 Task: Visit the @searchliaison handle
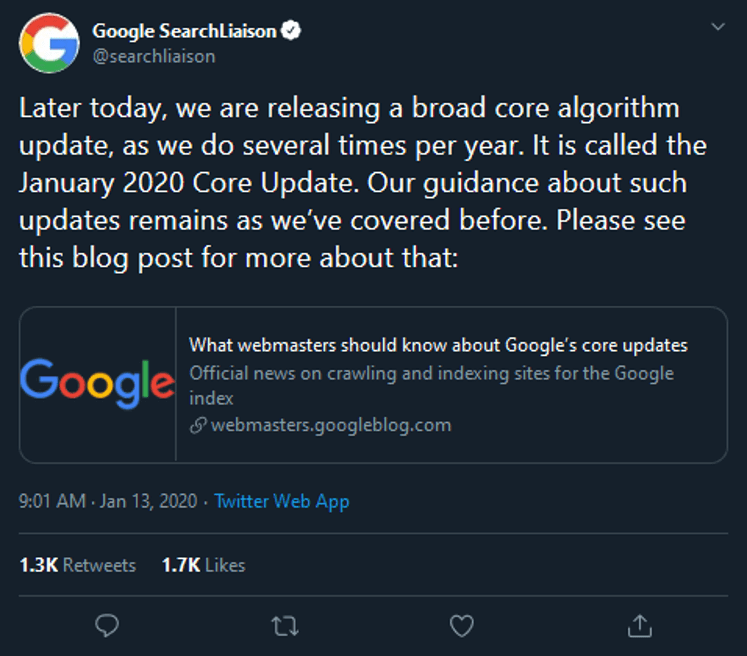pyautogui.click(x=154, y=56)
